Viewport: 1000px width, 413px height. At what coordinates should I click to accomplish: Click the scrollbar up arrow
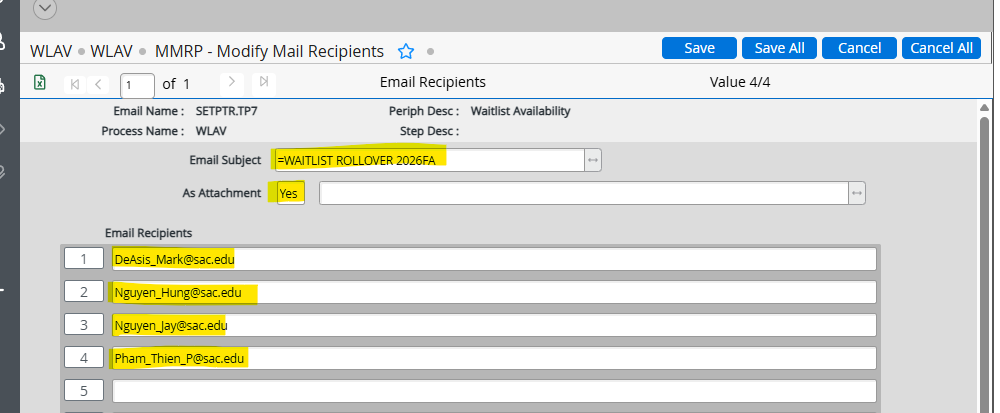(x=985, y=108)
